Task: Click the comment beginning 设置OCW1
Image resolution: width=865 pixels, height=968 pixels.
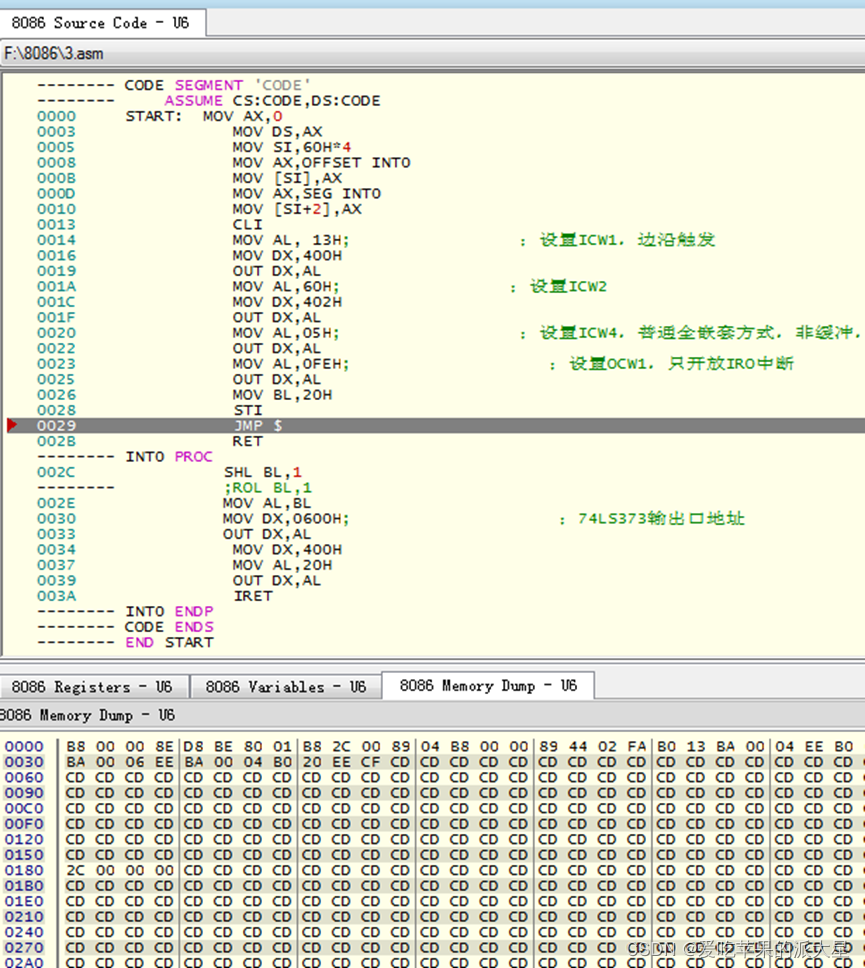Action: click(x=681, y=363)
